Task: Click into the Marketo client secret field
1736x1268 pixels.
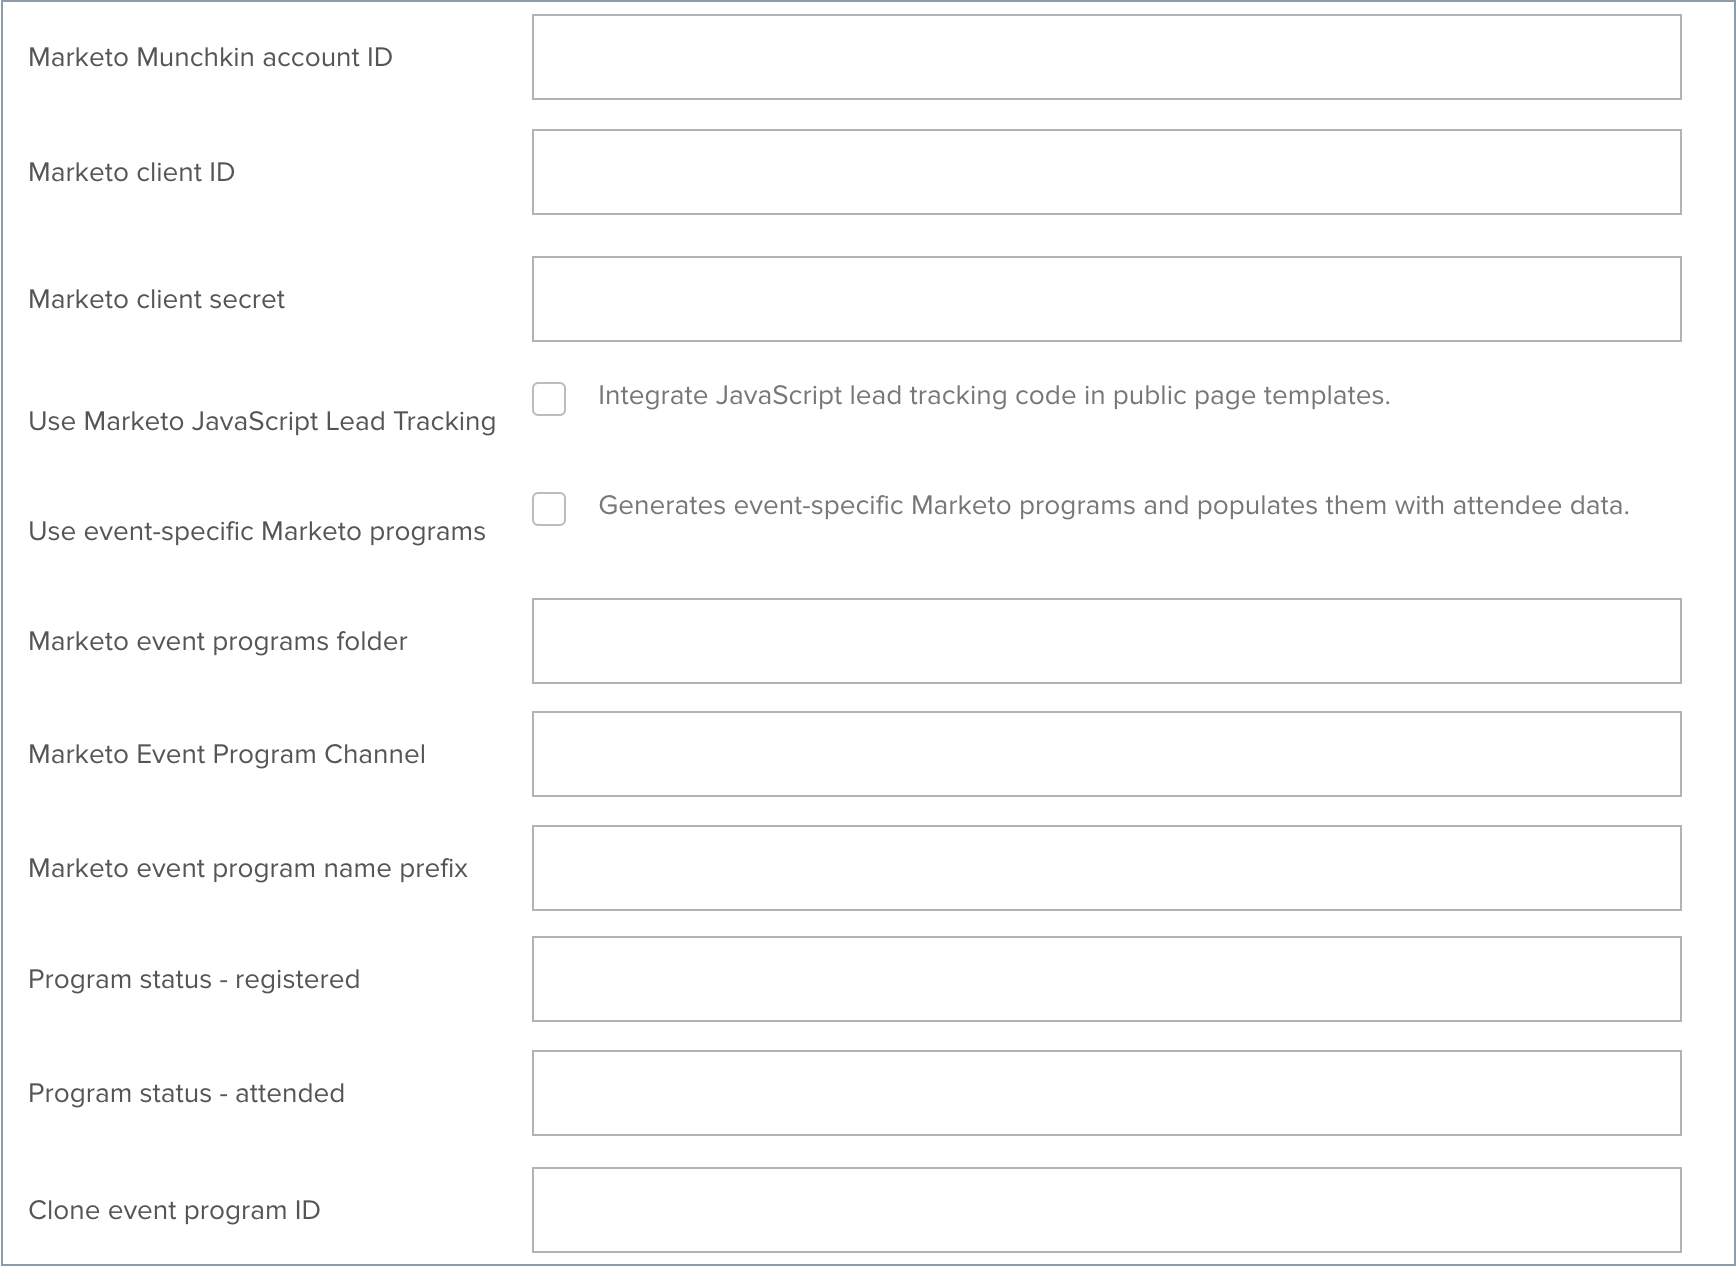Action: tap(1106, 299)
